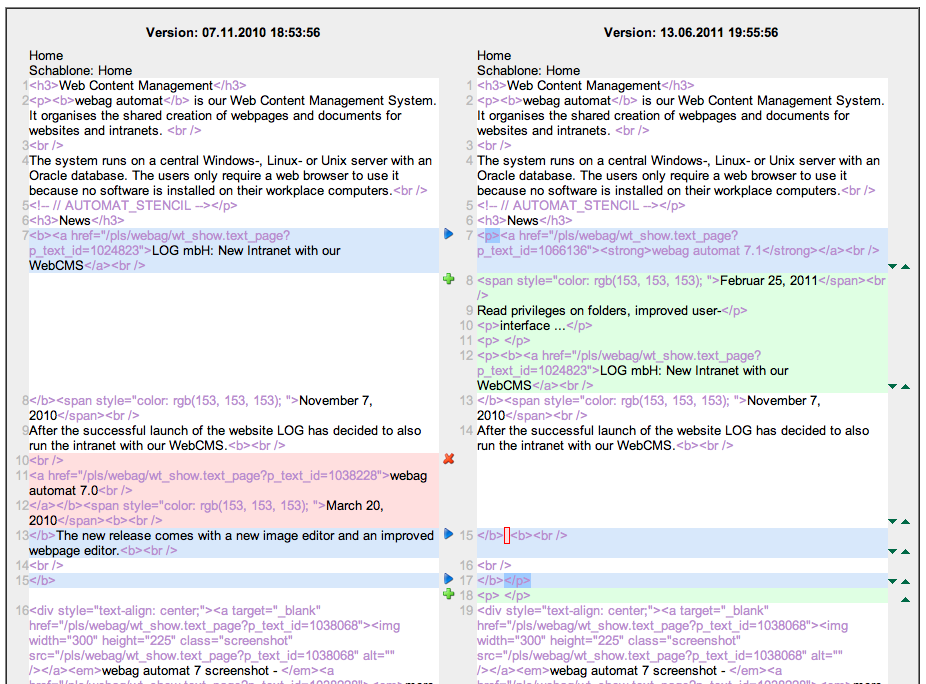Screen dimensions: 926x684
Task: Select the 'Version: 07.11.2010 18:53:56' header
Action: [x=233, y=33]
